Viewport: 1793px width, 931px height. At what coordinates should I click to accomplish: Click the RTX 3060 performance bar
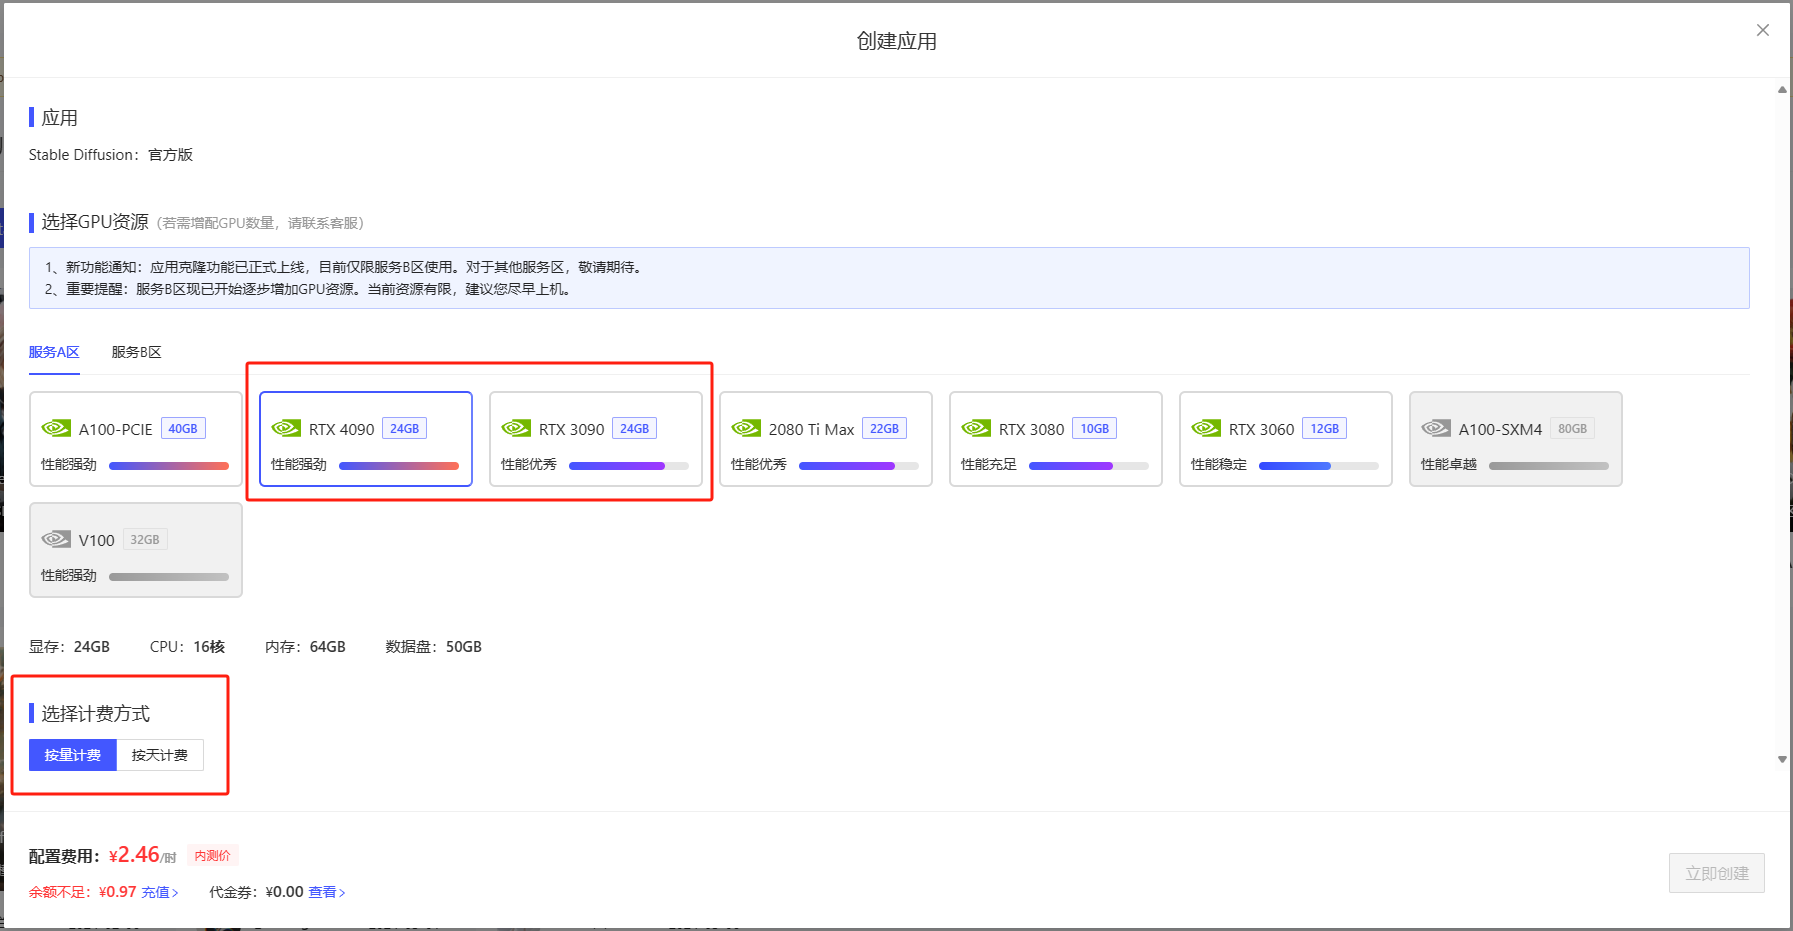click(1319, 465)
